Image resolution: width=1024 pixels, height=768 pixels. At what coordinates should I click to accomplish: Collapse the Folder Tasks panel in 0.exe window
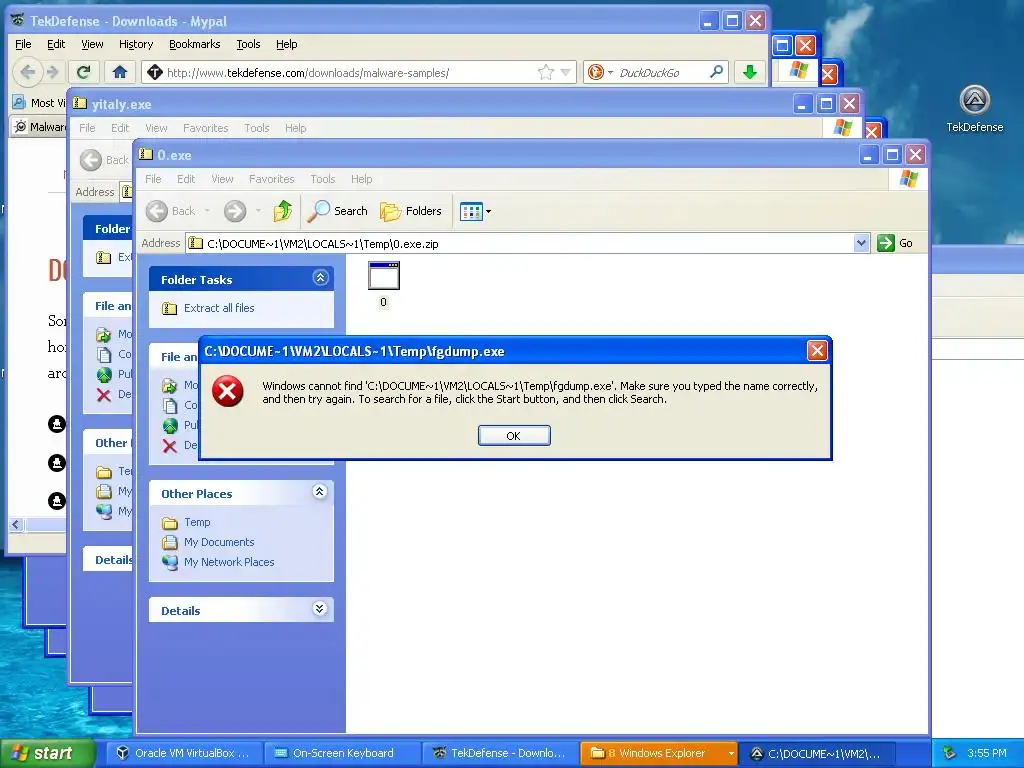[320, 278]
